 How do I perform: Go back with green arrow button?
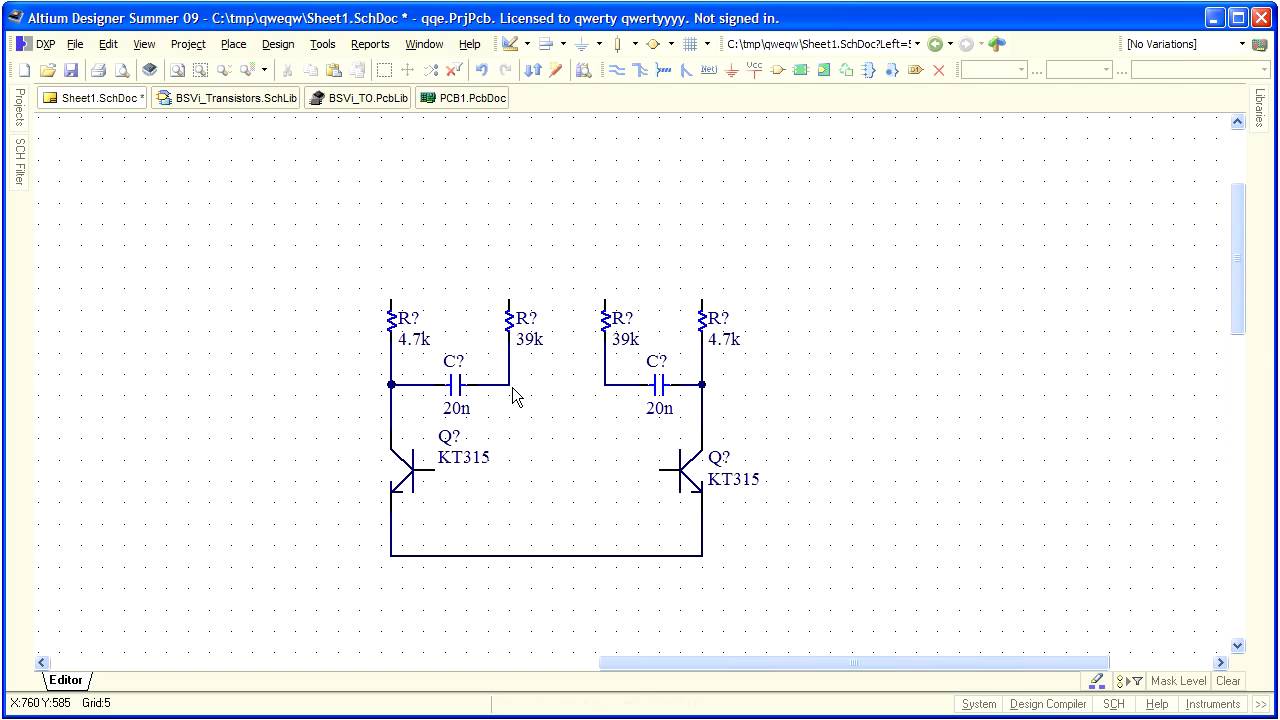[x=935, y=44]
